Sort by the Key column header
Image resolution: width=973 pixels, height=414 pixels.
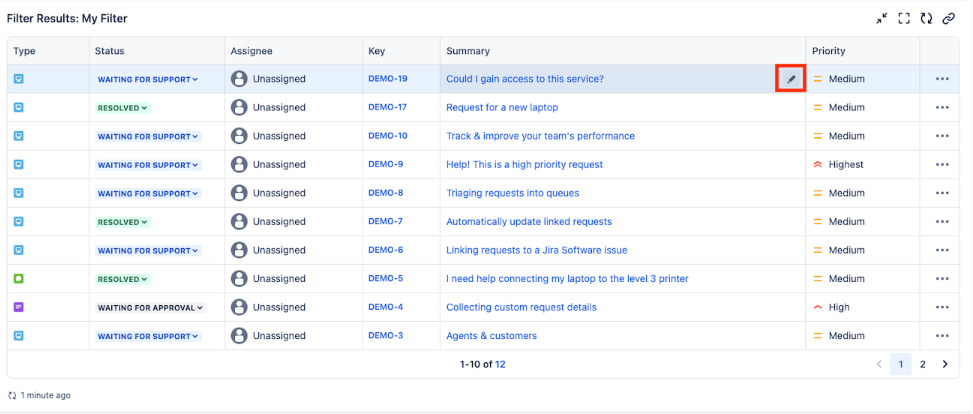[376, 51]
